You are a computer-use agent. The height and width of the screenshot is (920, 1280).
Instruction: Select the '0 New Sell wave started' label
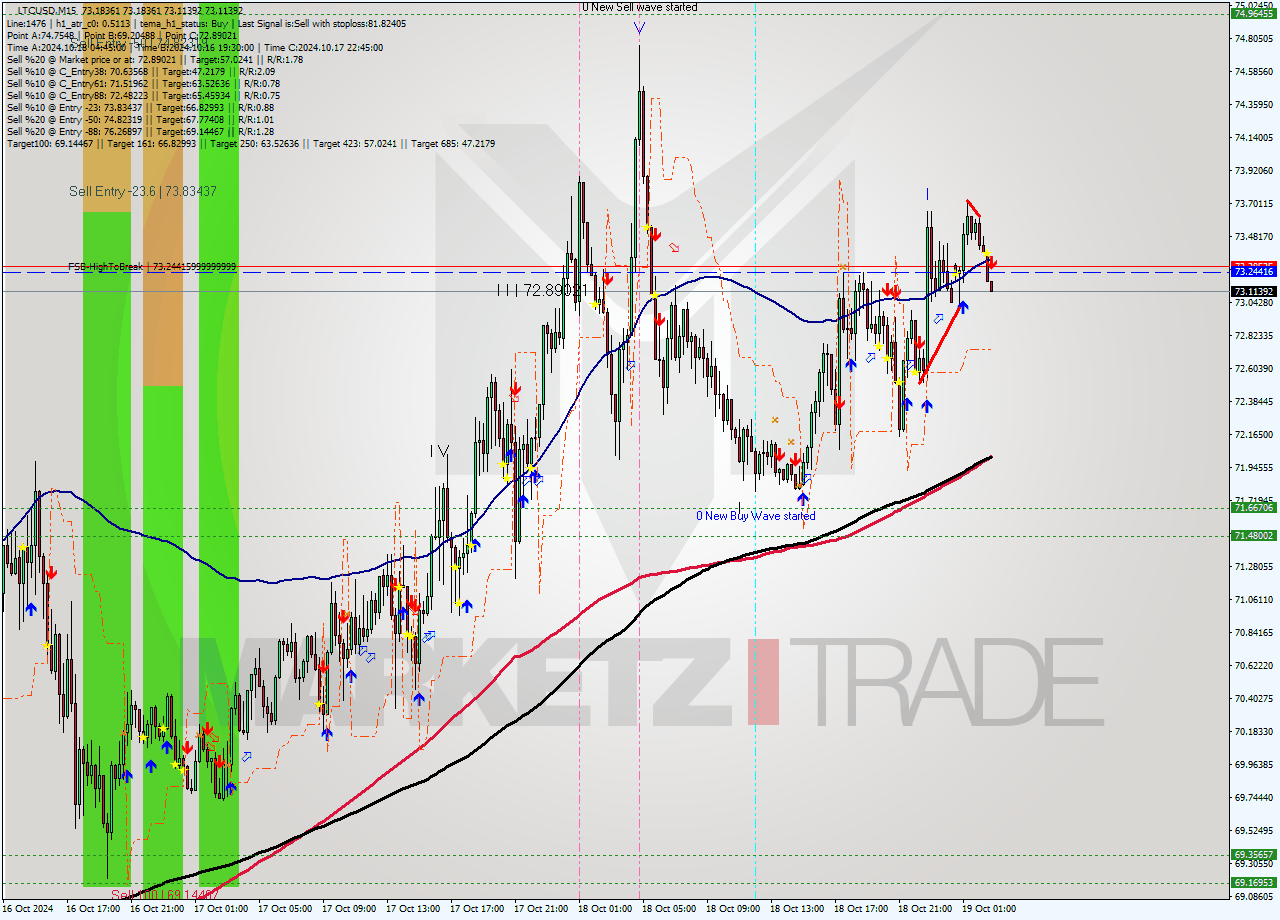tap(640, 7)
